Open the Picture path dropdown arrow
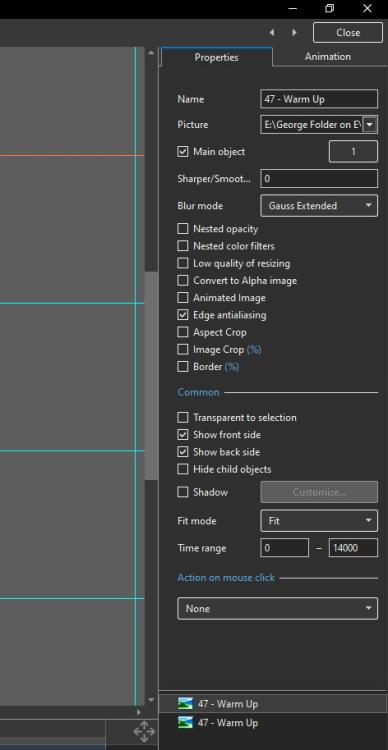The image size is (388, 750). point(370,125)
